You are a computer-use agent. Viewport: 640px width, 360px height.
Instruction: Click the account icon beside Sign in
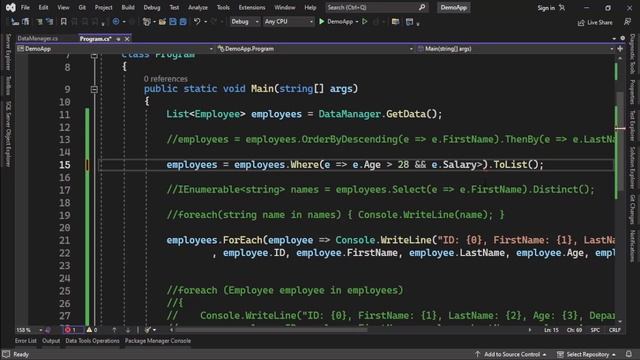click(x=562, y=8)
